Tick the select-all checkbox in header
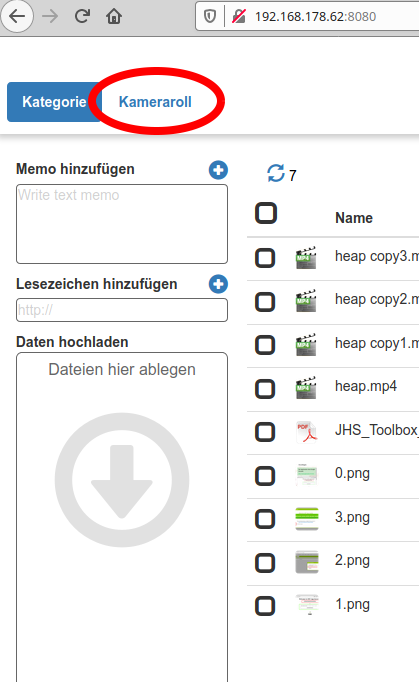Viewport: 419px width, 682px height. tap(266, 213)
